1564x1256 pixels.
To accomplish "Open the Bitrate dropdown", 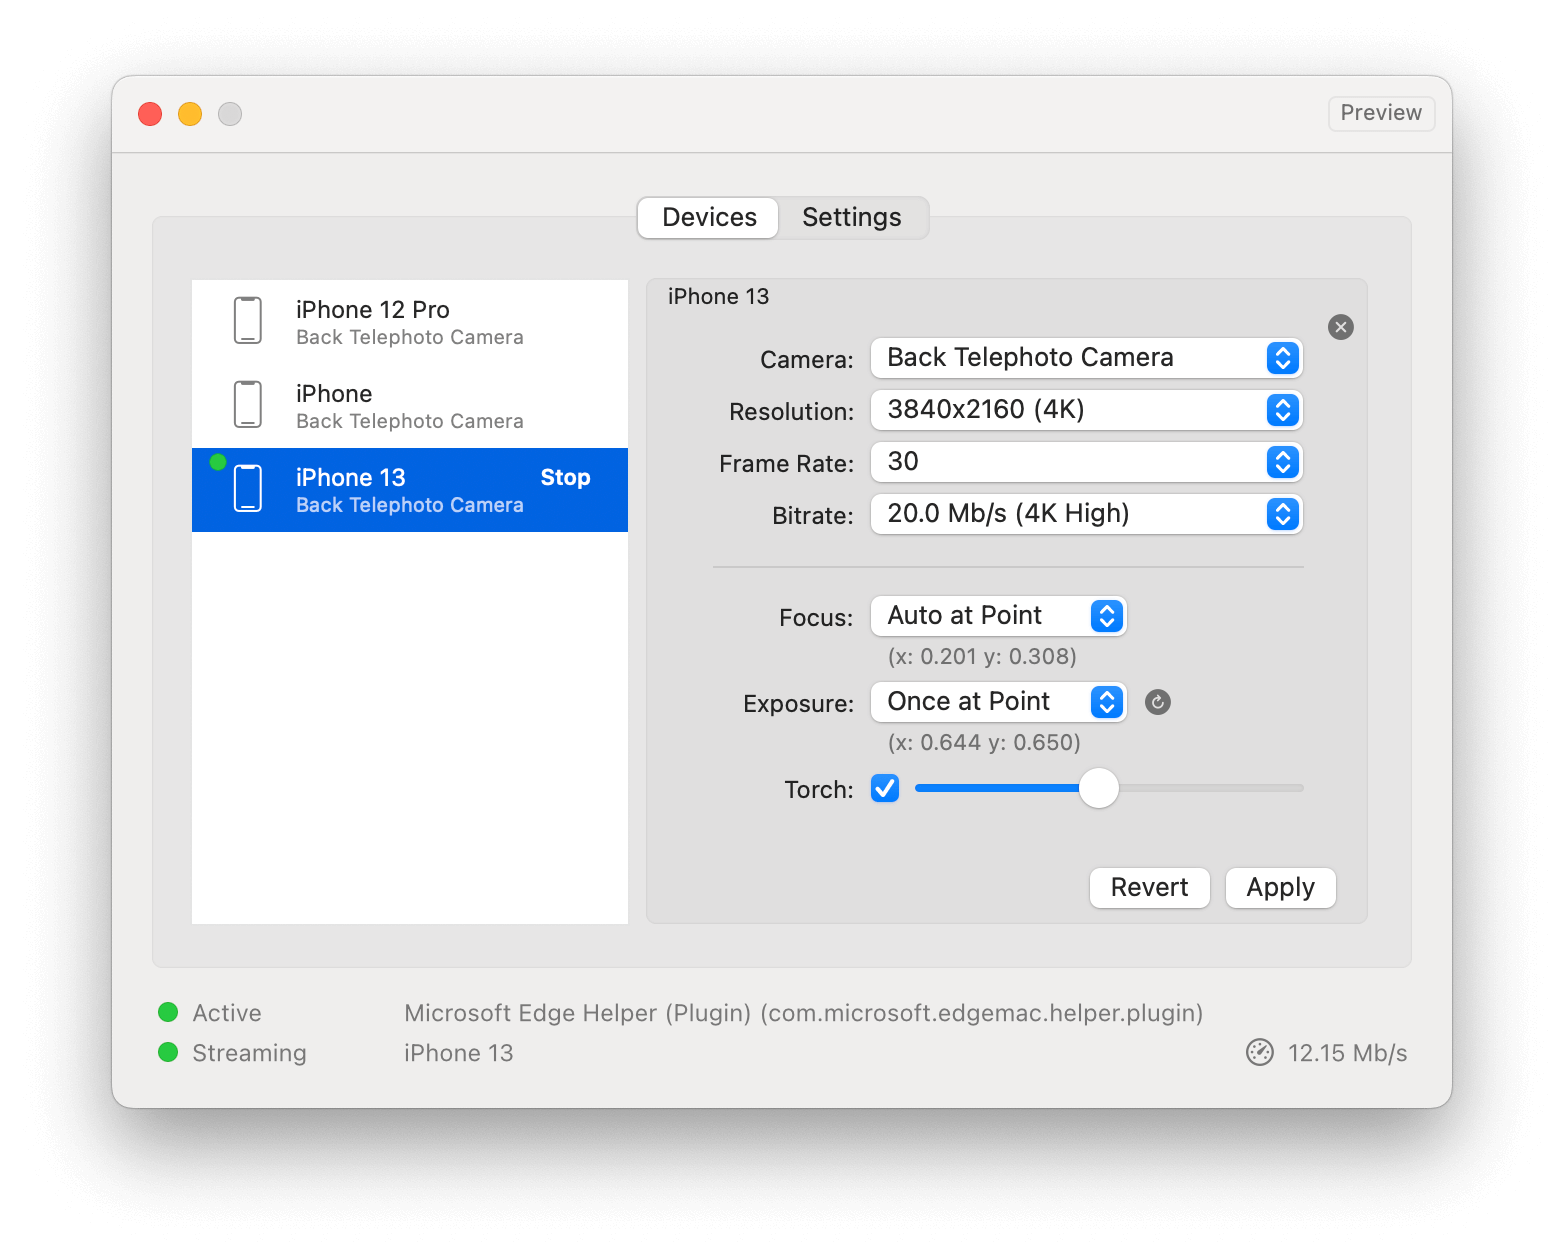I will (x=1086, y=514).
